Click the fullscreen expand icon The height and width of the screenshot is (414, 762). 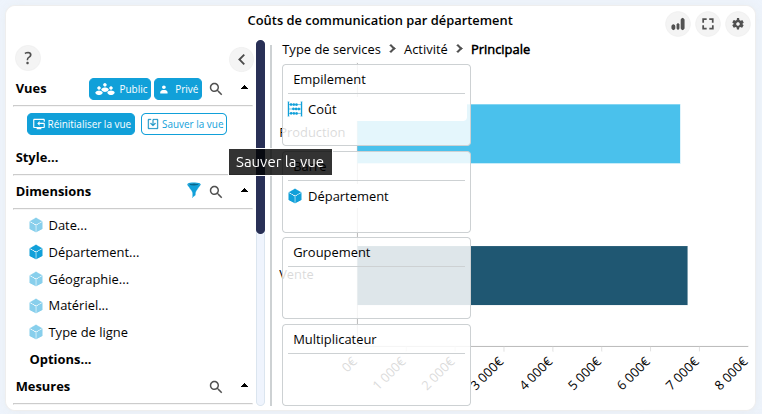[708, 24]
